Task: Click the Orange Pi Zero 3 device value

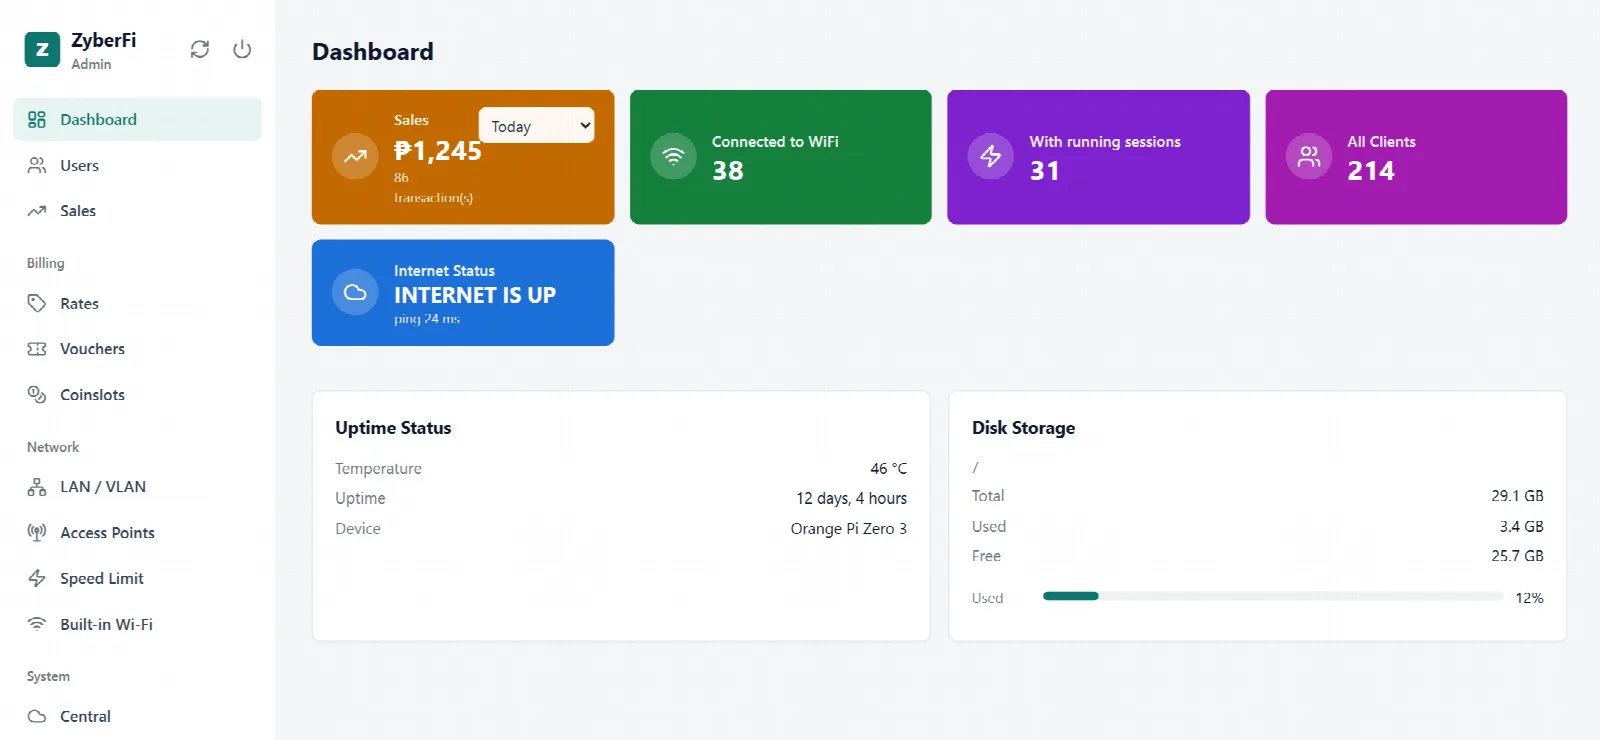Action: [x=849, y=528]
